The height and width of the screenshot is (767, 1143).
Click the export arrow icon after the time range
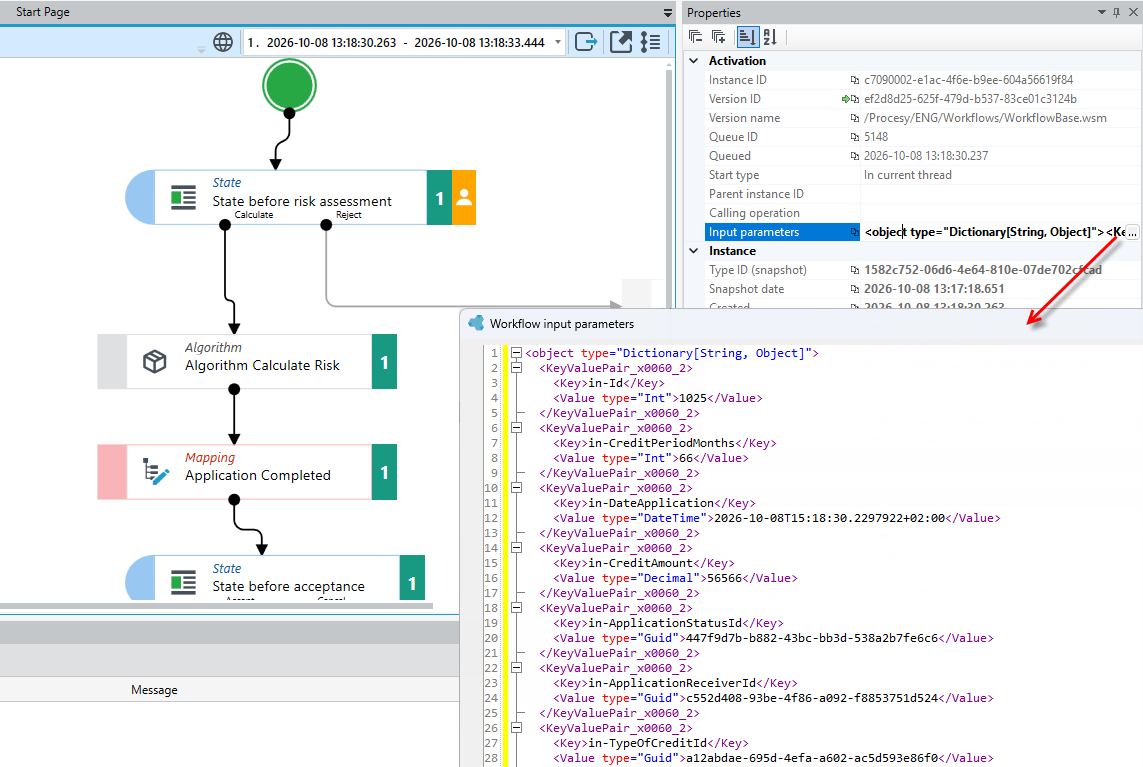(x=586, y=42)
